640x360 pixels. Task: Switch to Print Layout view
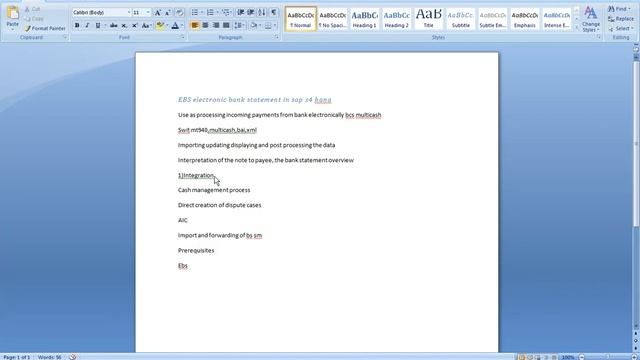(x=521, y=357)
